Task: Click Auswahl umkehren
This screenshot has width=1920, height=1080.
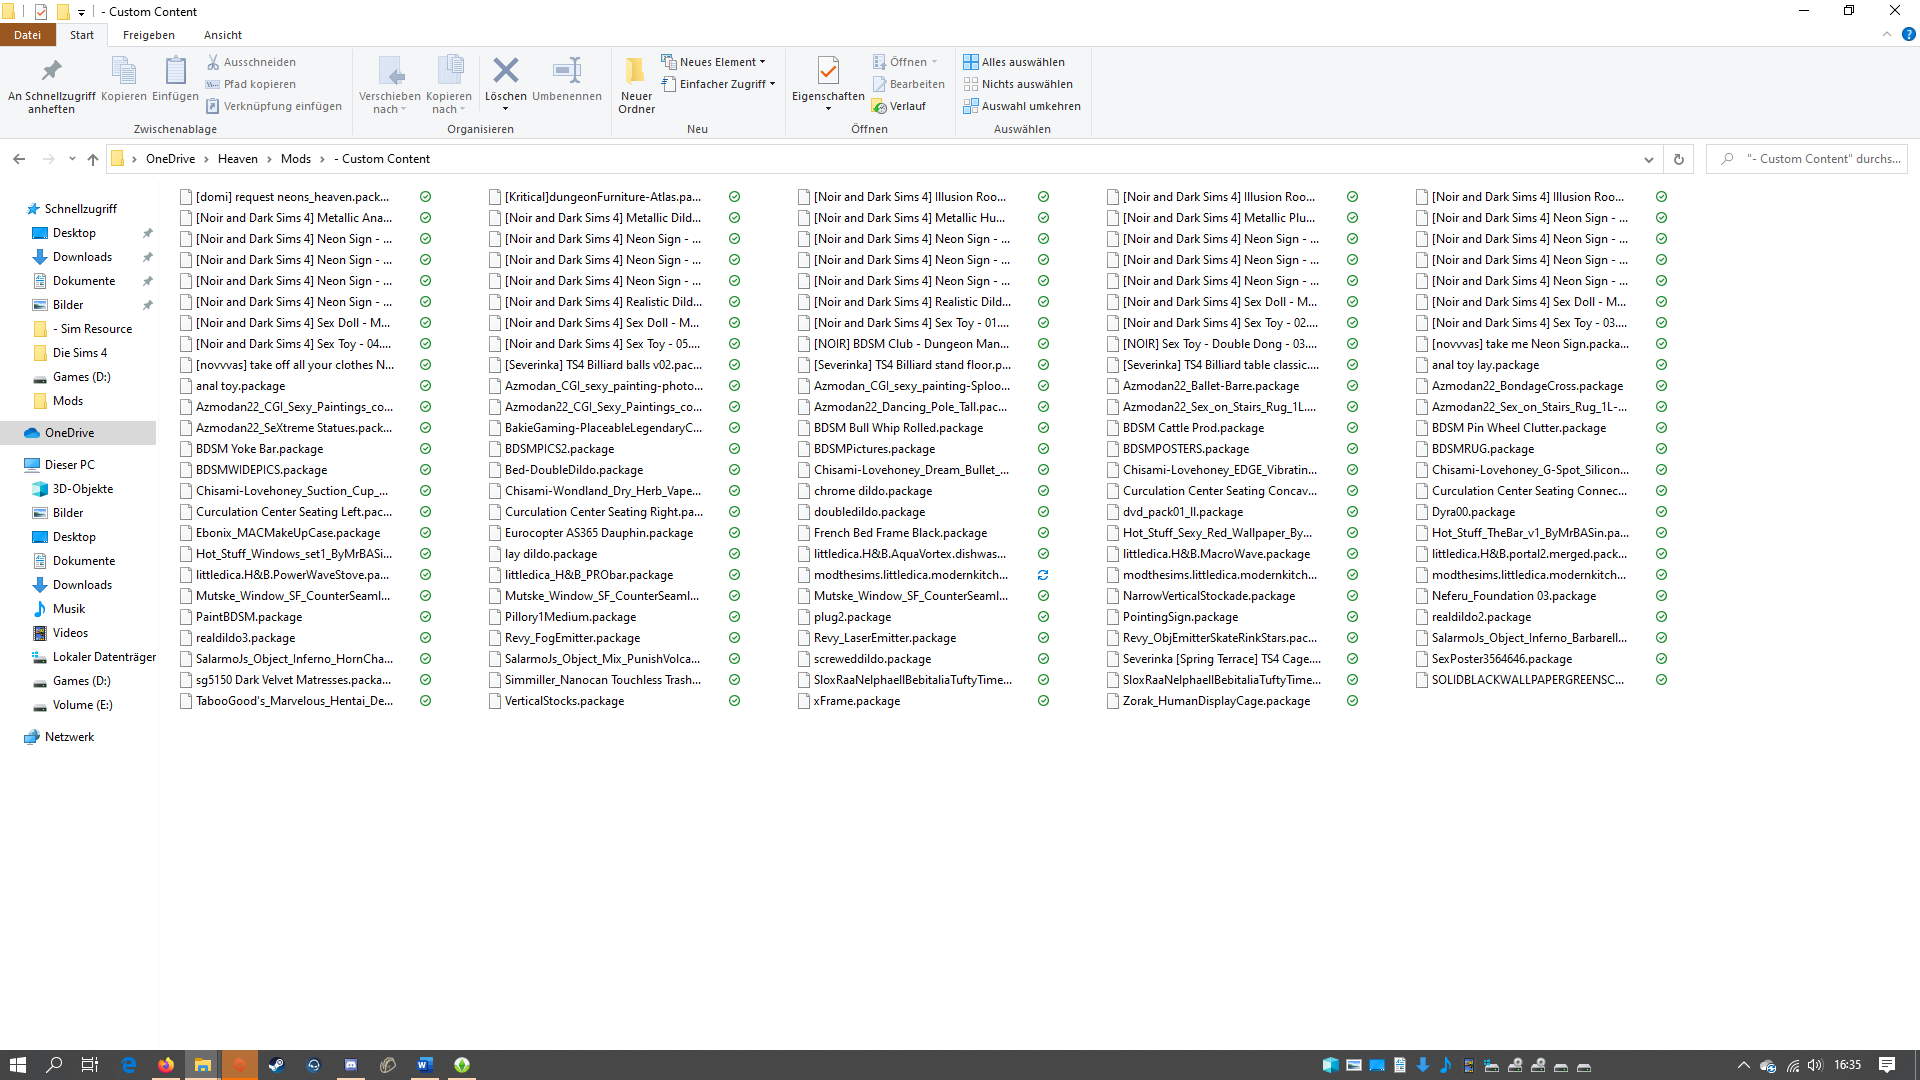Action: tap(1022, 106)
